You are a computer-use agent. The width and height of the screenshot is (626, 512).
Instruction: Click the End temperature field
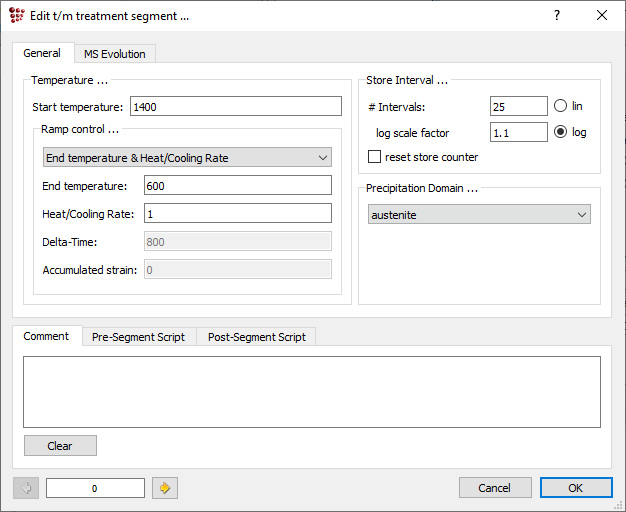pos(237,185)
